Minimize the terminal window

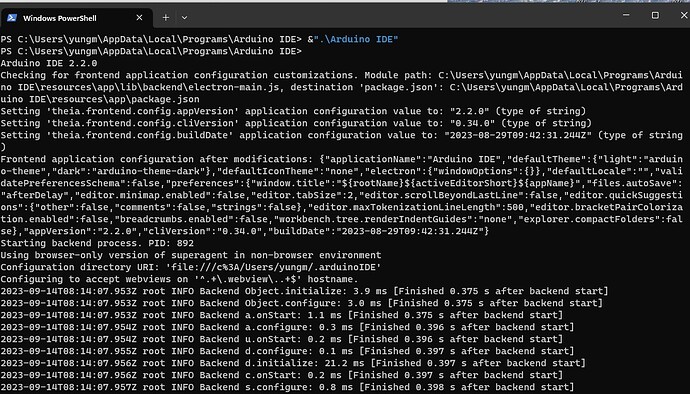626,15
